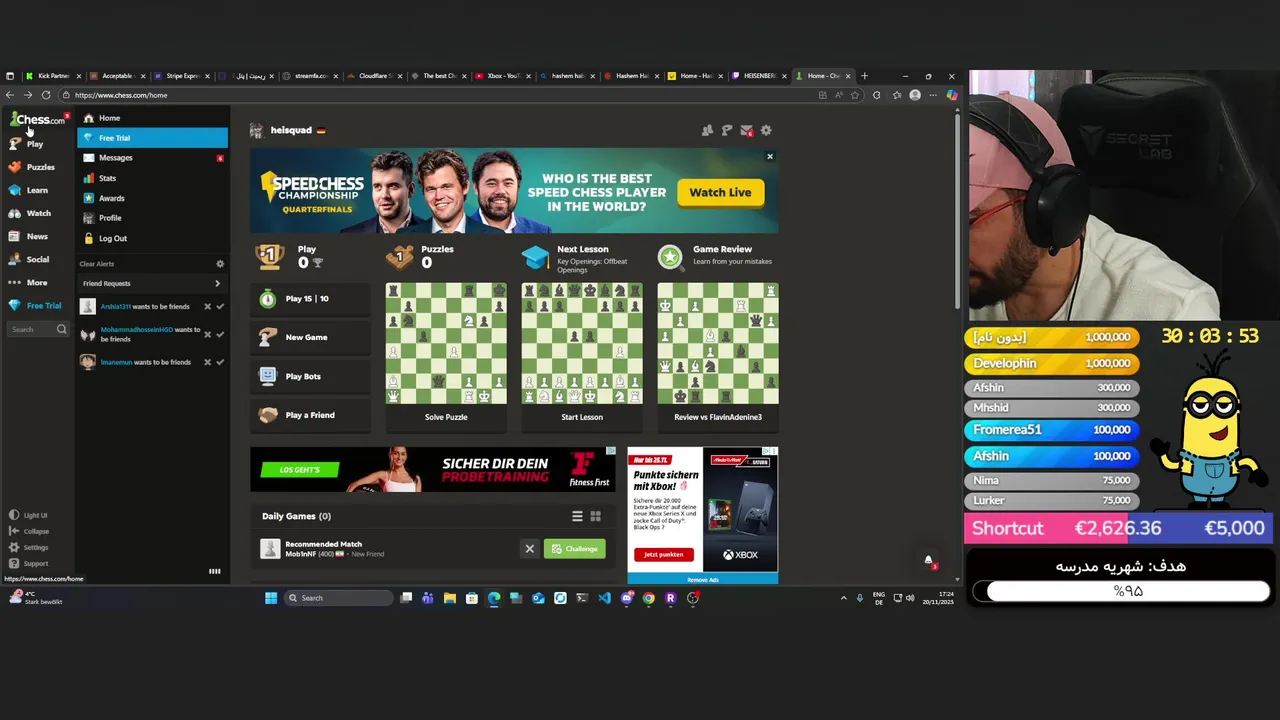Screen dimensions: 1280x720
Task: Open the gear settings icon in the page header
Action: (x=766, y=130)
